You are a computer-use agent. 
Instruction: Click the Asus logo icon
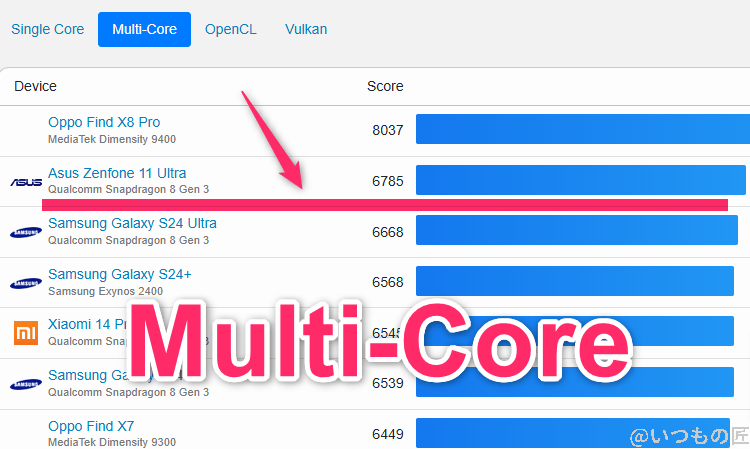point(26,182)
